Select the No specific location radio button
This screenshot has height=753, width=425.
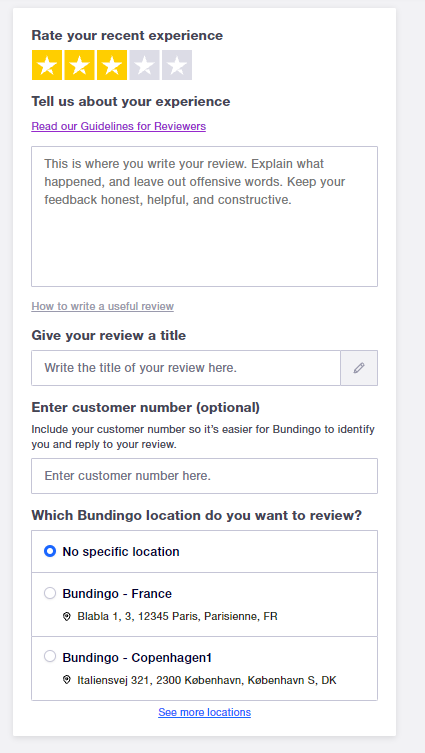point(50,551)
